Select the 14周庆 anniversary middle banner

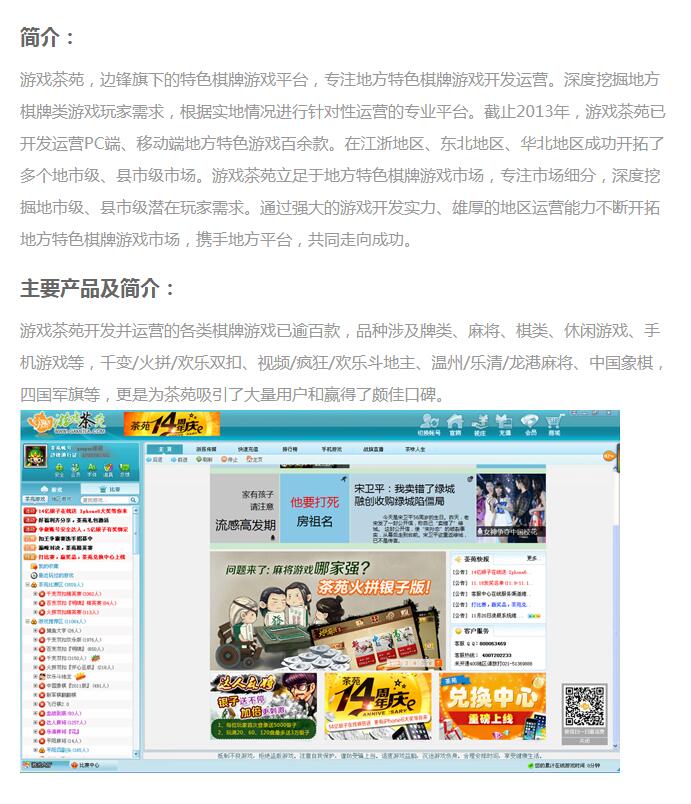coord(378,707)
